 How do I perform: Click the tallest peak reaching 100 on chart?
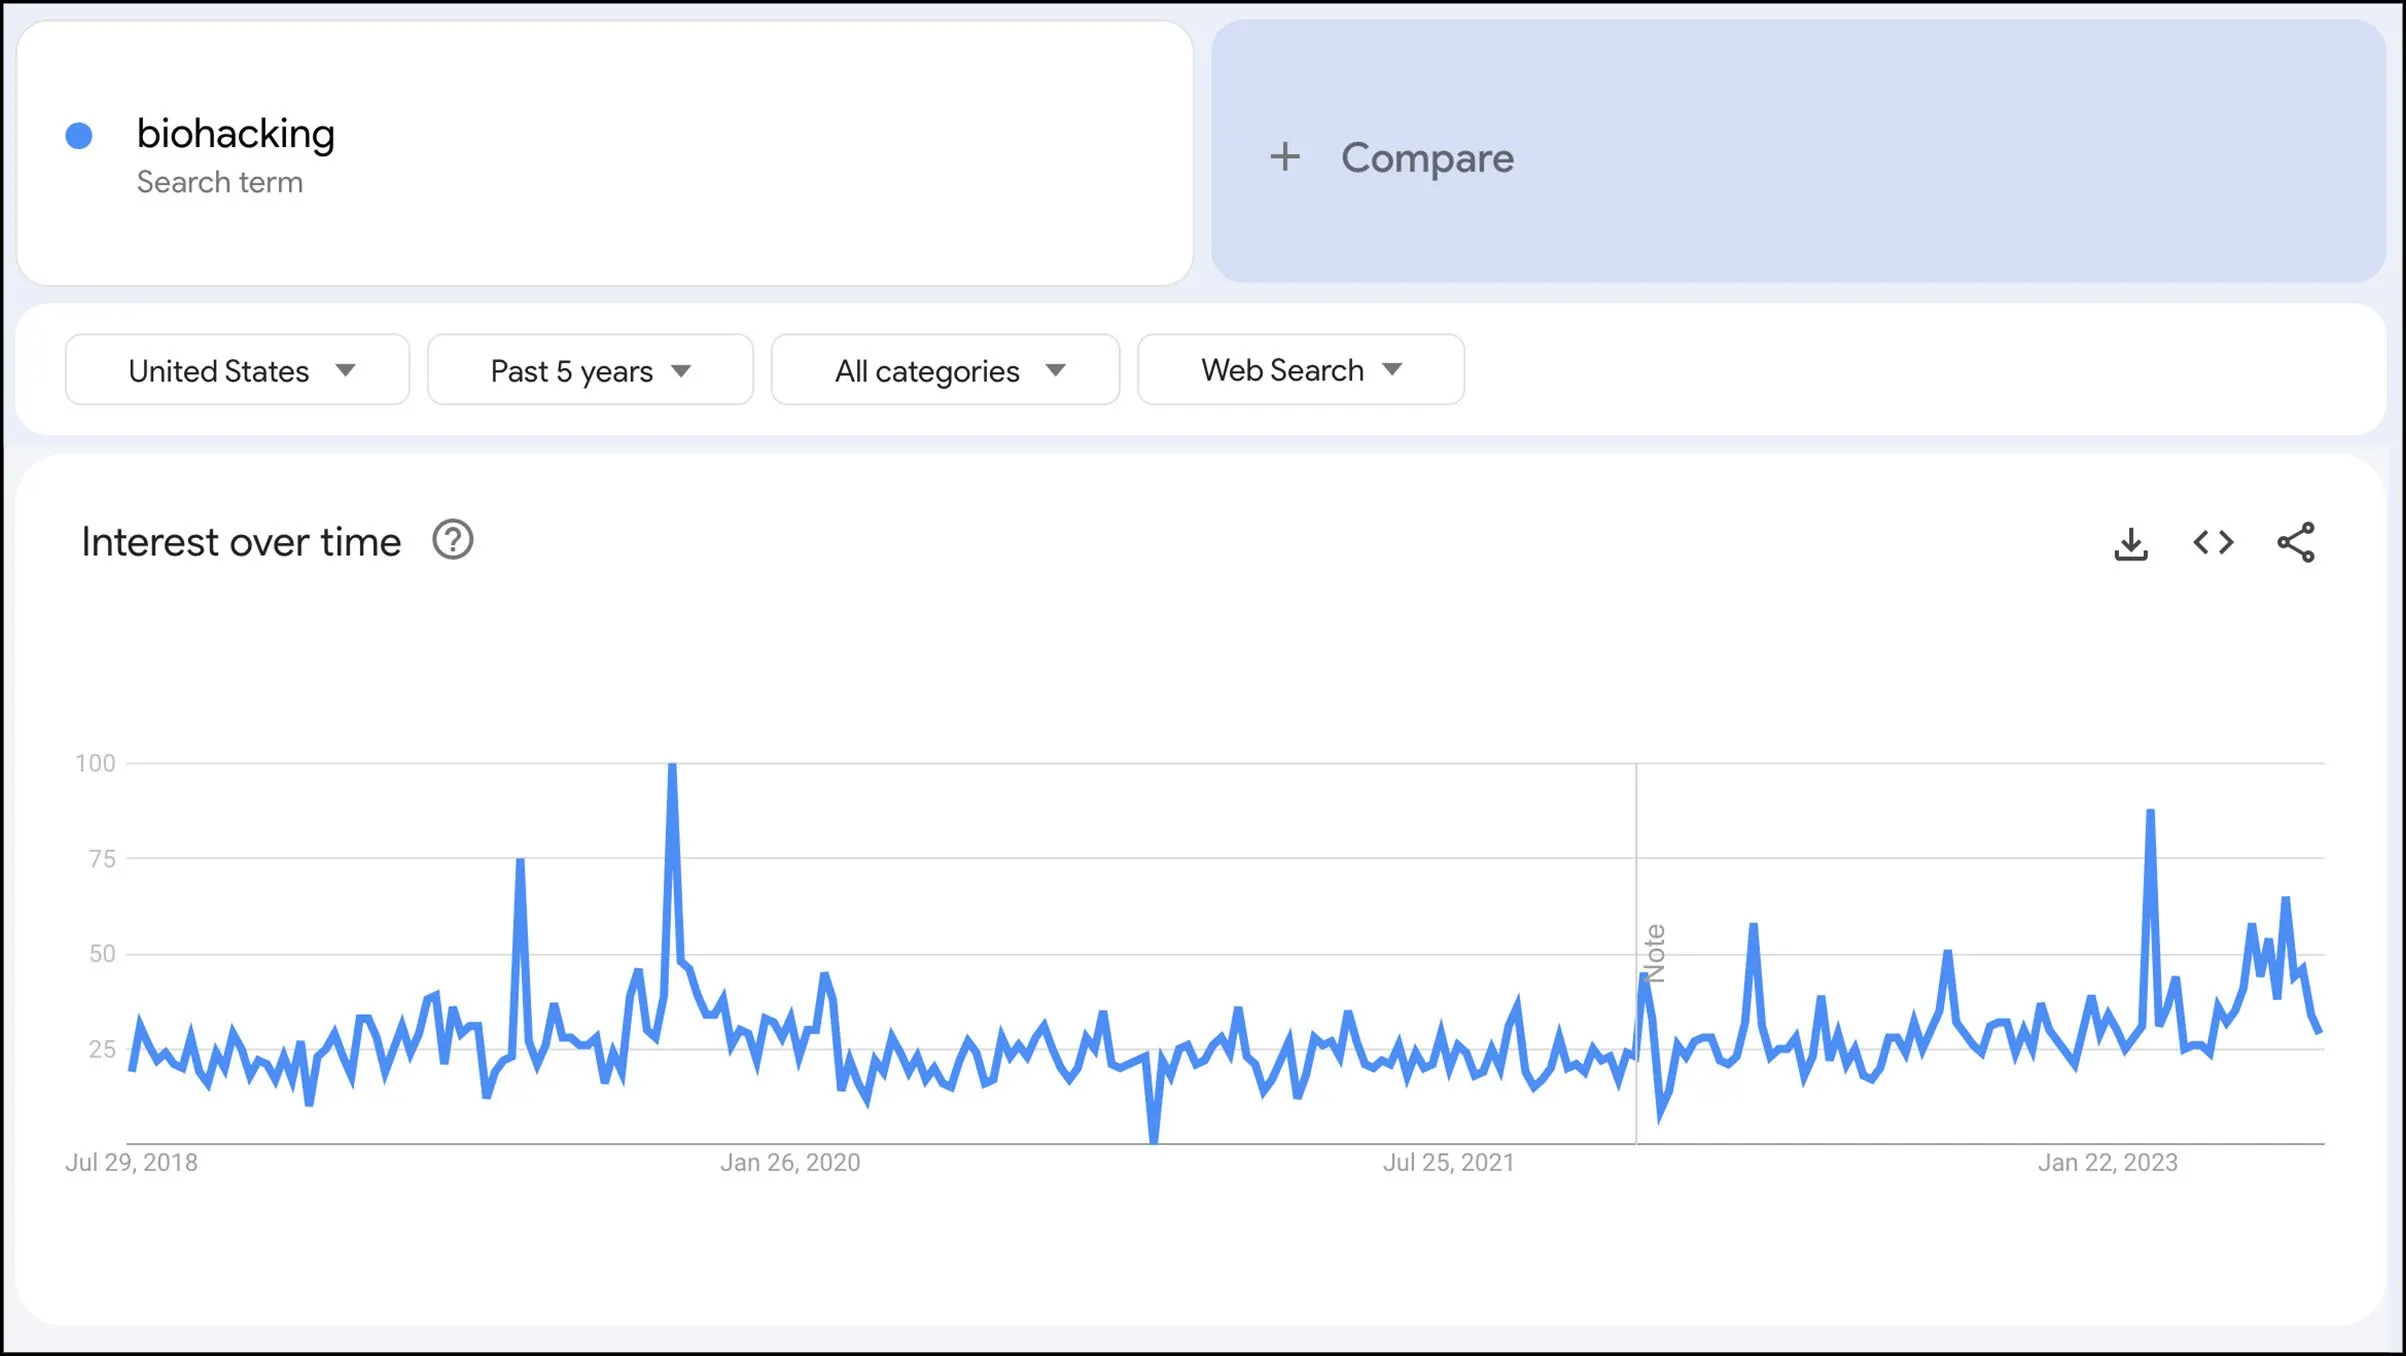[671, 765]
